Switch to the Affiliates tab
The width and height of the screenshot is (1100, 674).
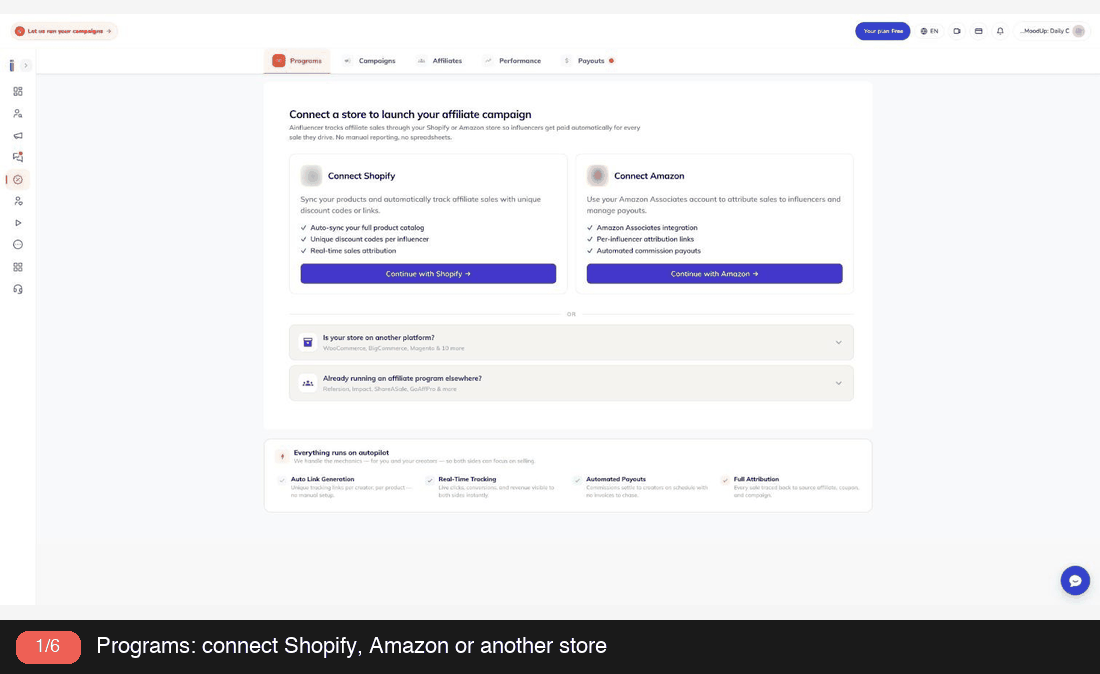tap(439, 61)
